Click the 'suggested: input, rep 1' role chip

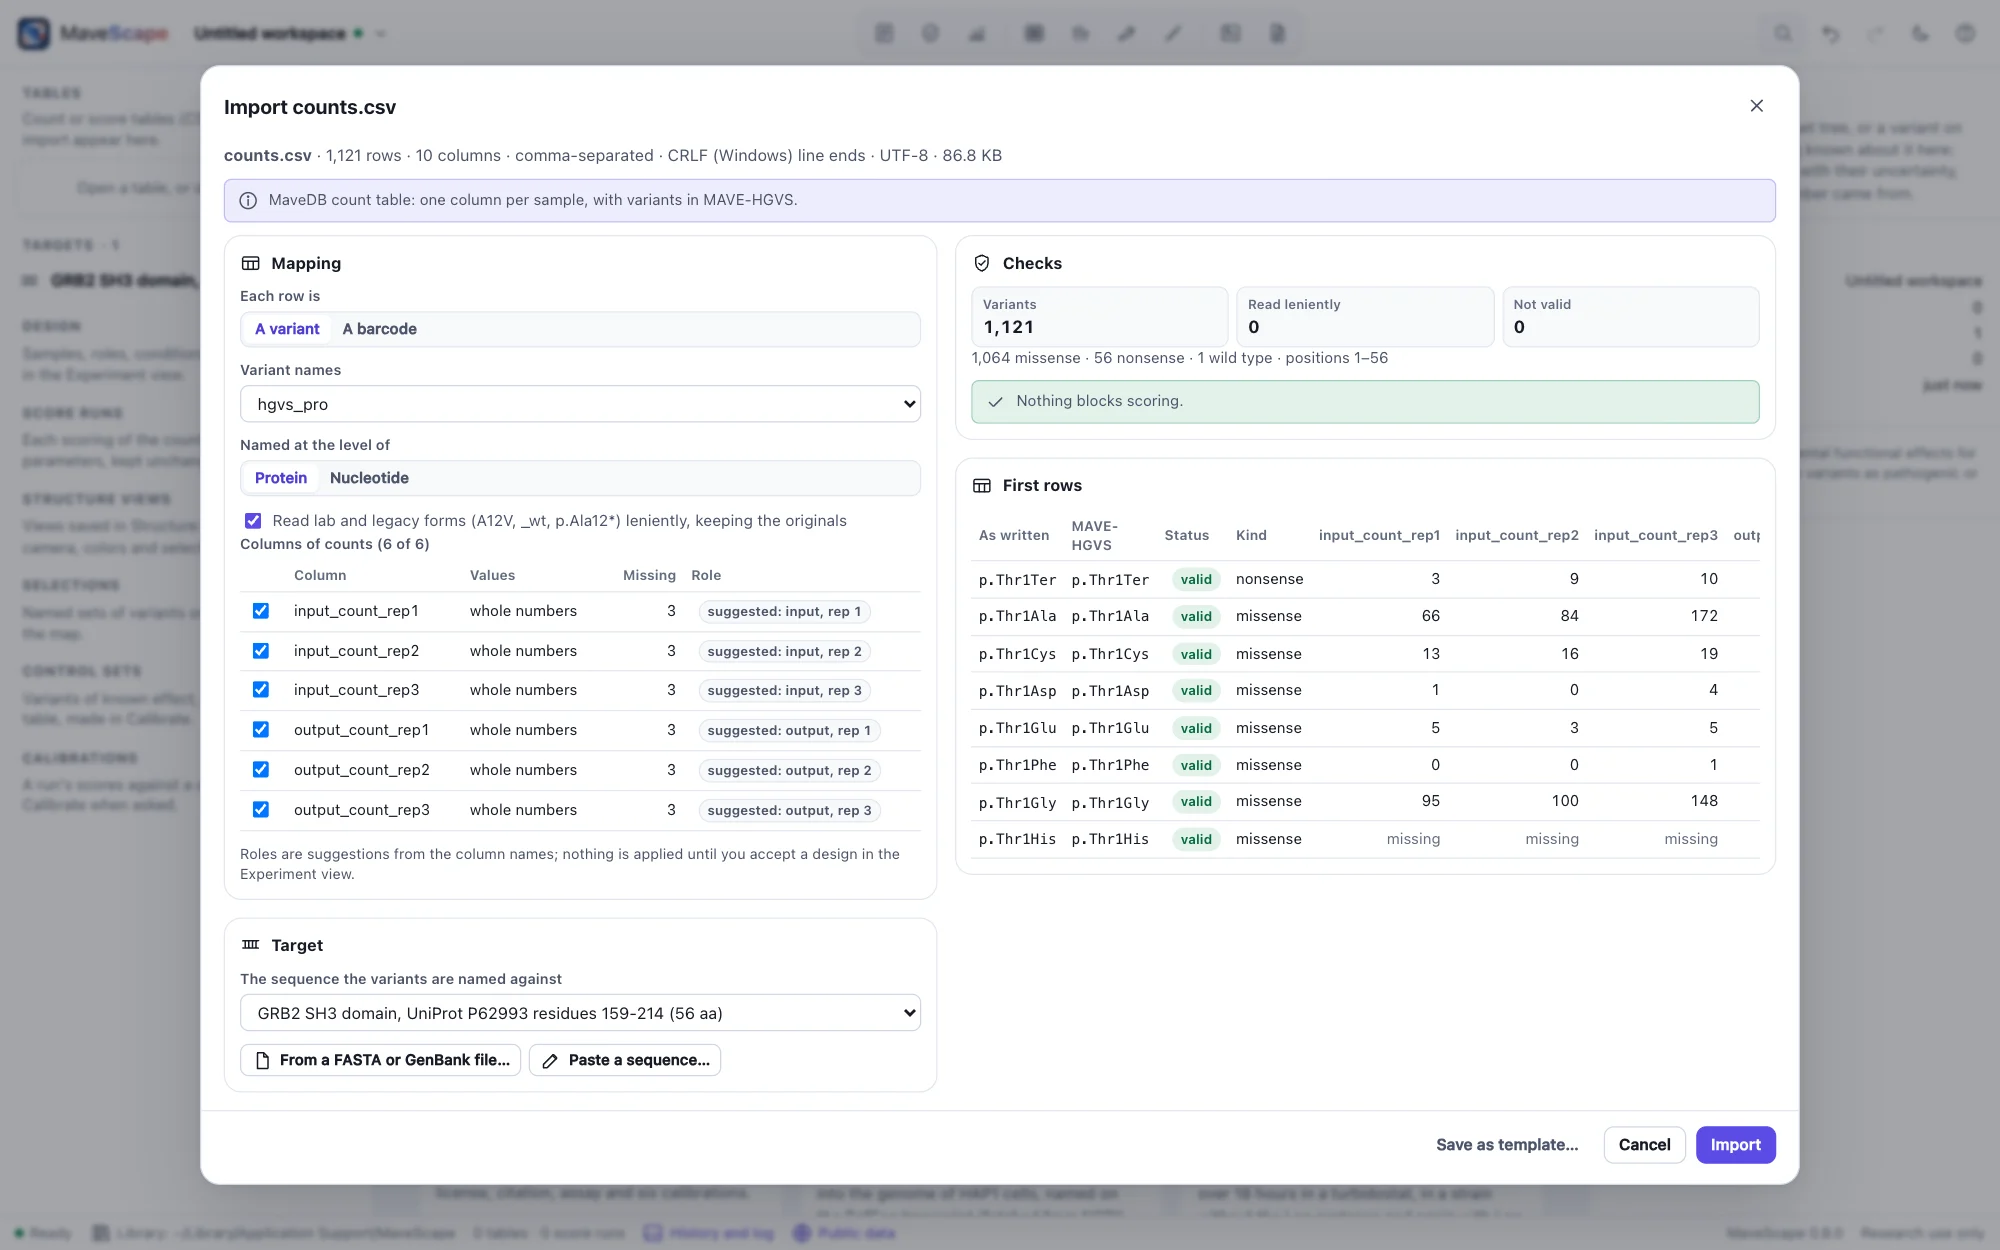[784, 611]
